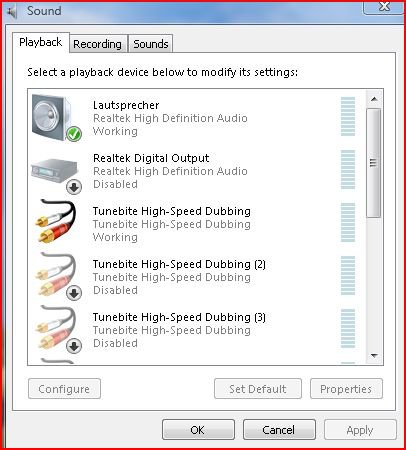
Task: Open the Sounds tab
Action: coord(151,44)
